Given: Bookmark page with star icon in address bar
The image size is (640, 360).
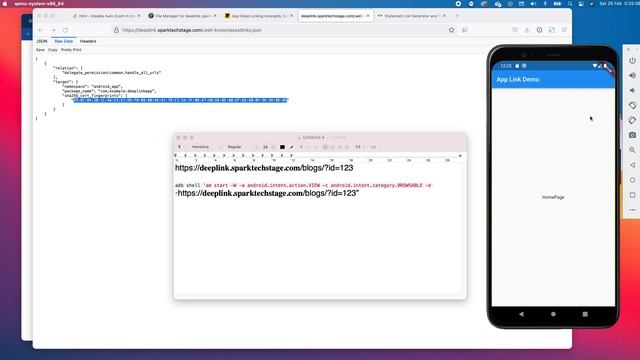Looking at the screenshot, I should (451, 30).
